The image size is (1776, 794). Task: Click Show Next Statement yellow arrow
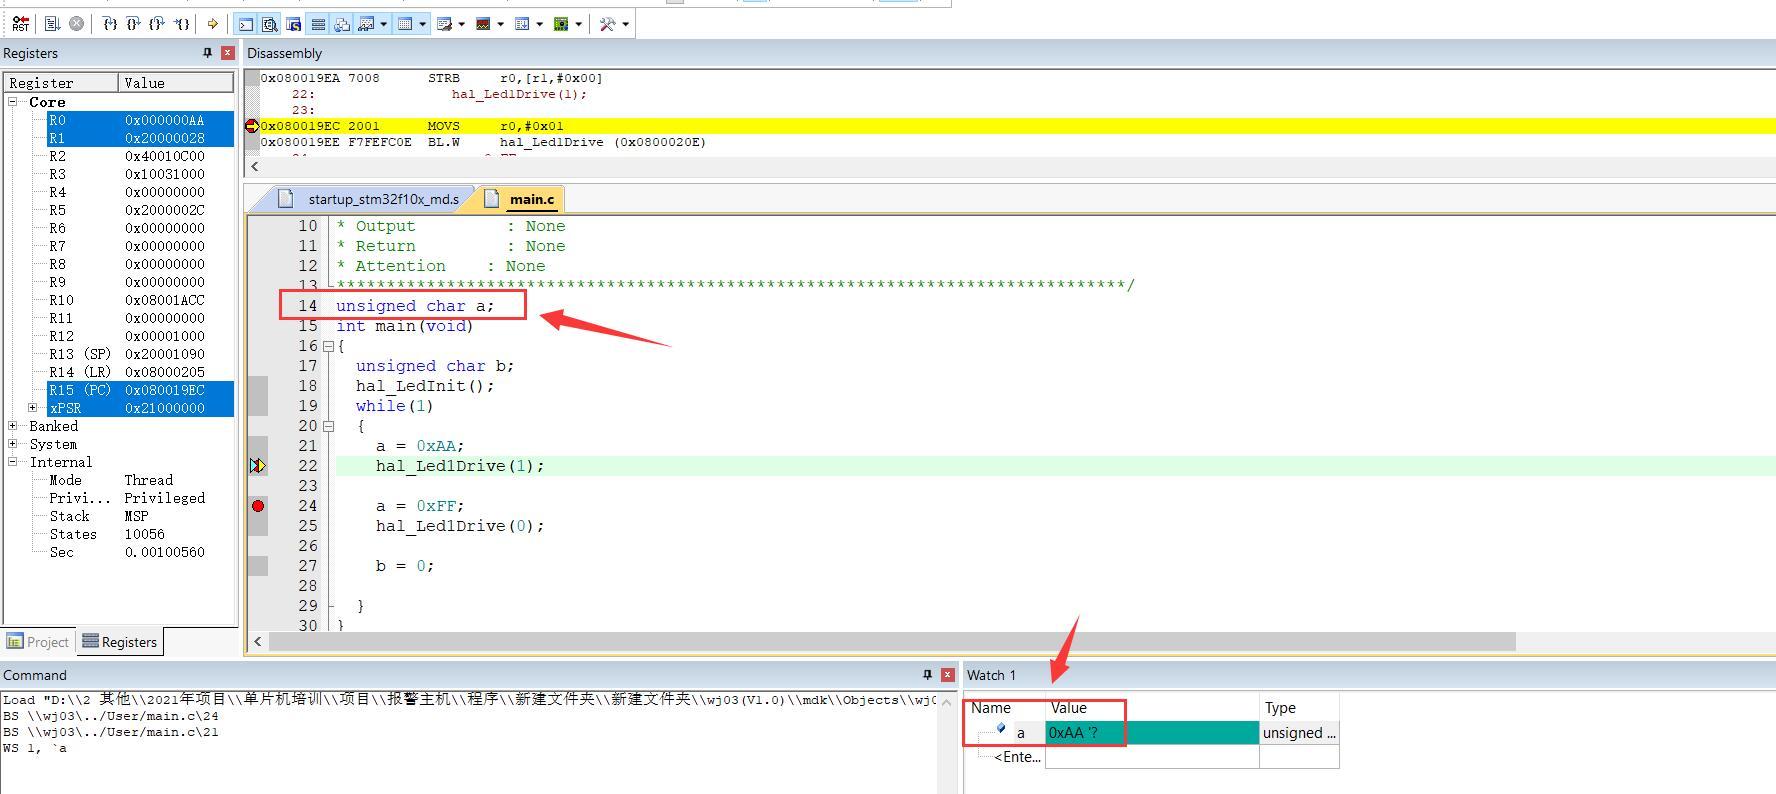(x=212, y=23)
